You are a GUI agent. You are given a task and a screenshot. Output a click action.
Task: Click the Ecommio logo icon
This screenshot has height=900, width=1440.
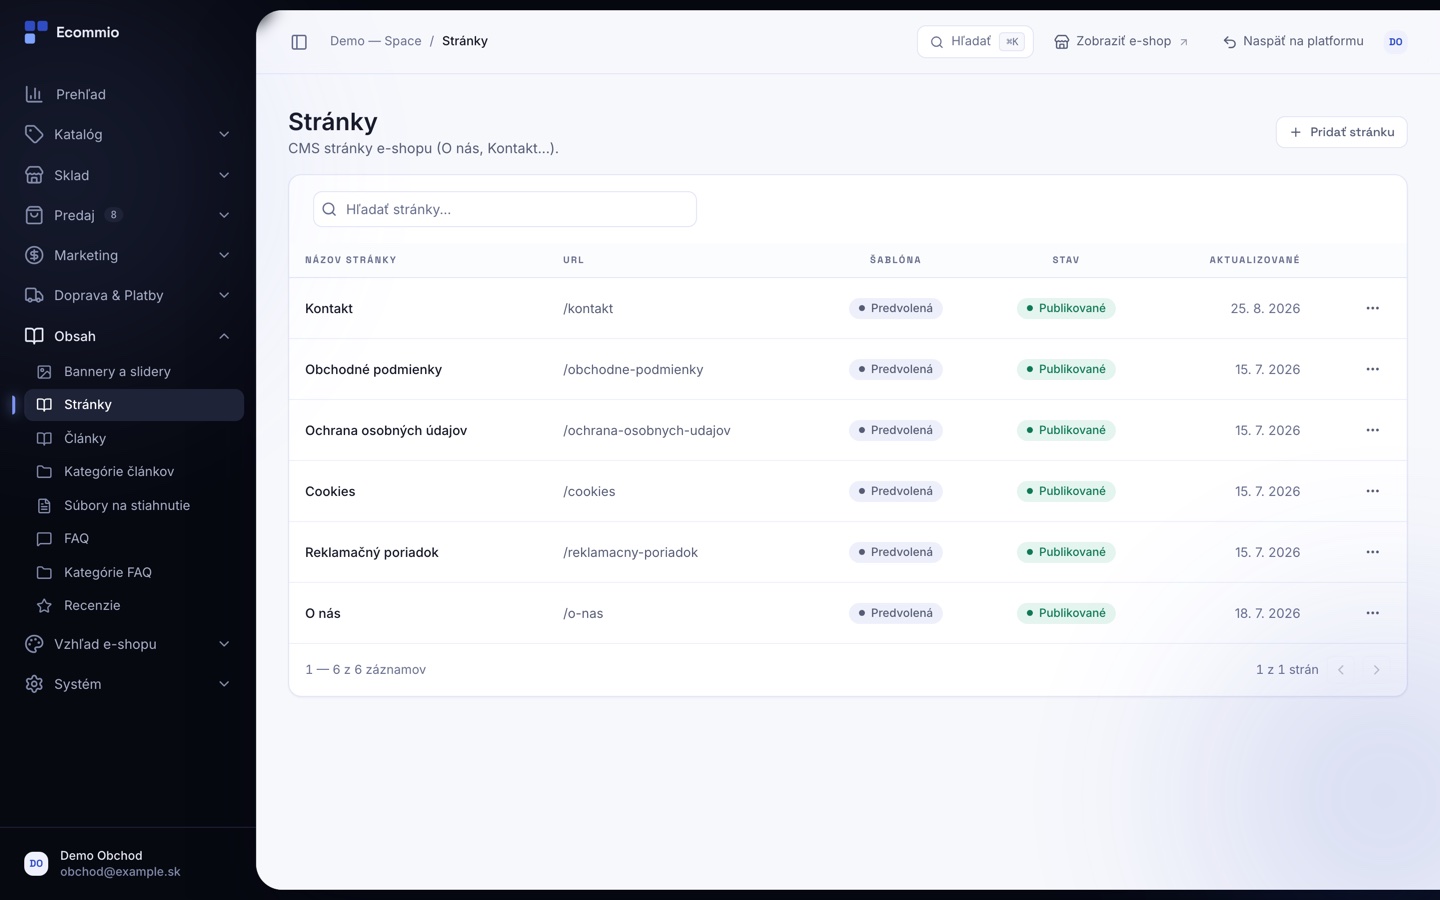pos(36,32)
